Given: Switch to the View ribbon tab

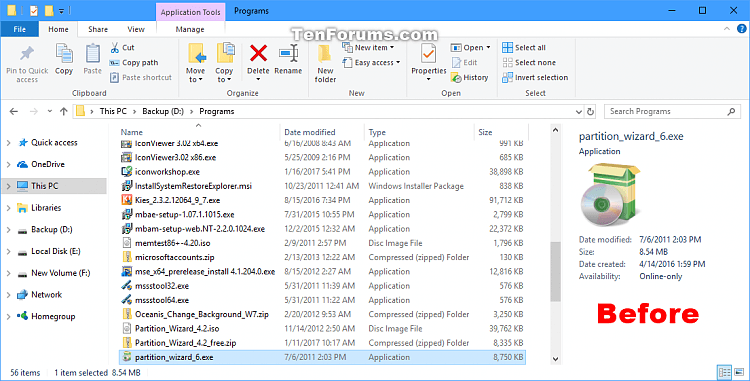Looking at the screenshot, I should pyautogui.click(x=136, y=29).
